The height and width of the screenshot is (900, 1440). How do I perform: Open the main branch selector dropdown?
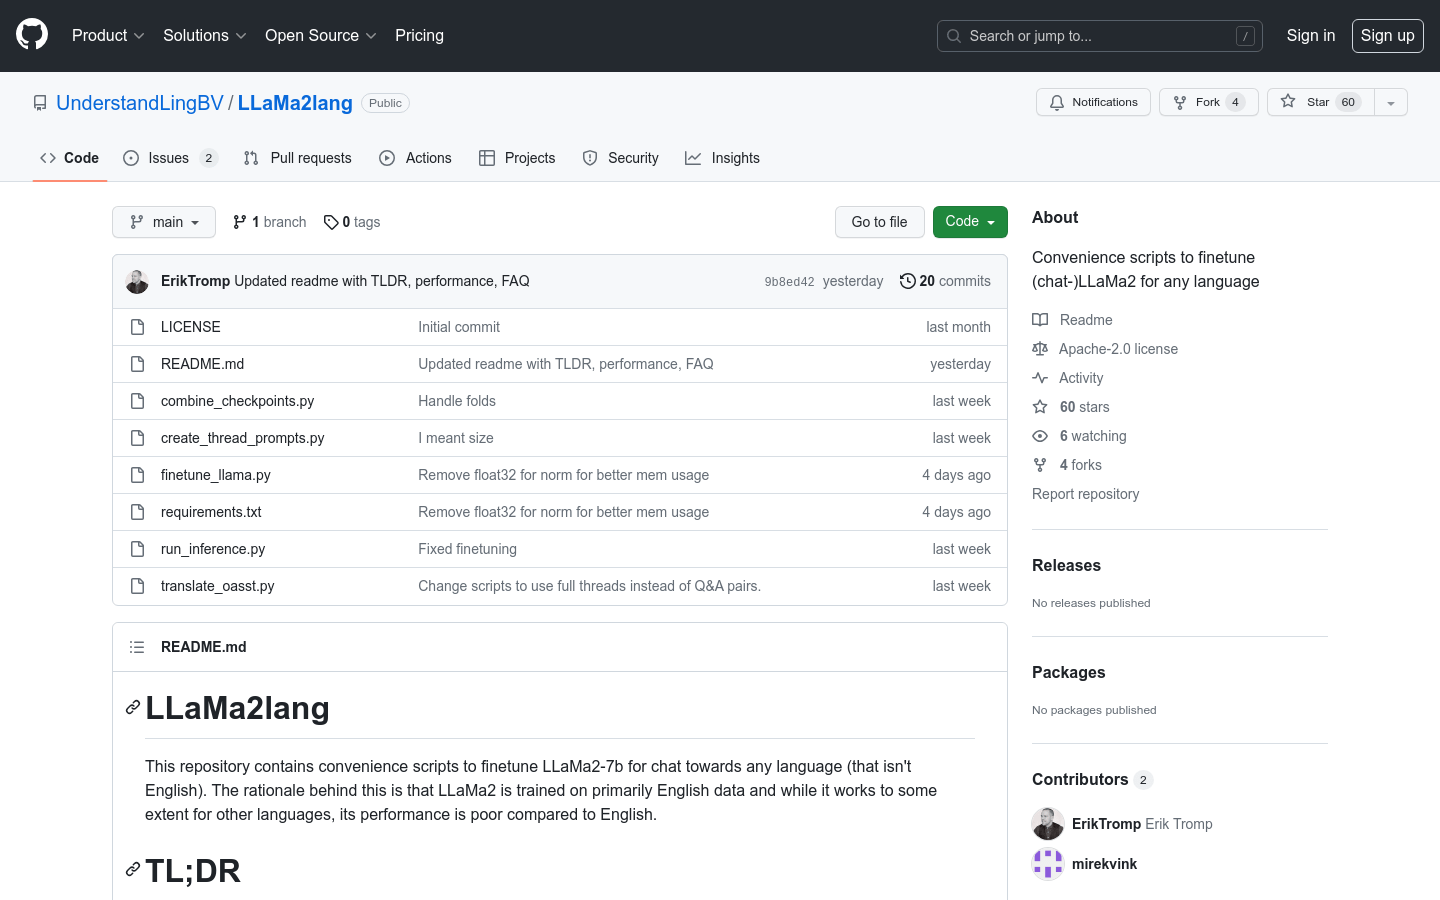[x=164, y=222]
